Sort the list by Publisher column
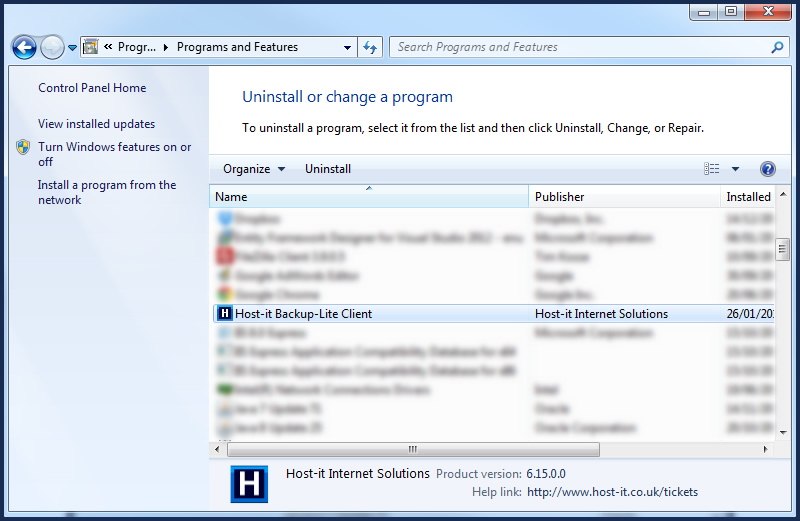Image resolution: width=800 pixels, height=521 pixels. [624, 196]
